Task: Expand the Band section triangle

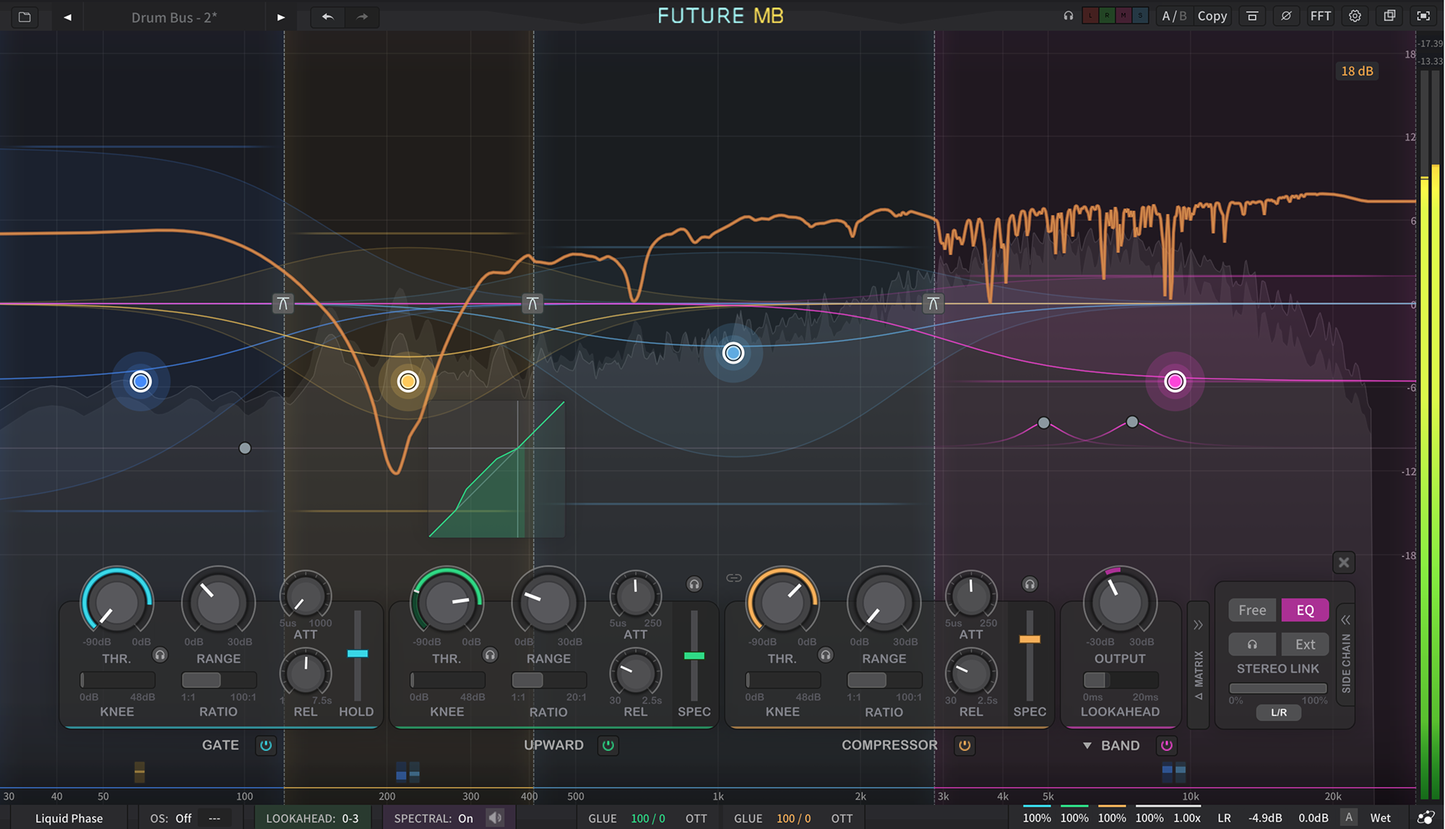Action: coord(1087,745)
